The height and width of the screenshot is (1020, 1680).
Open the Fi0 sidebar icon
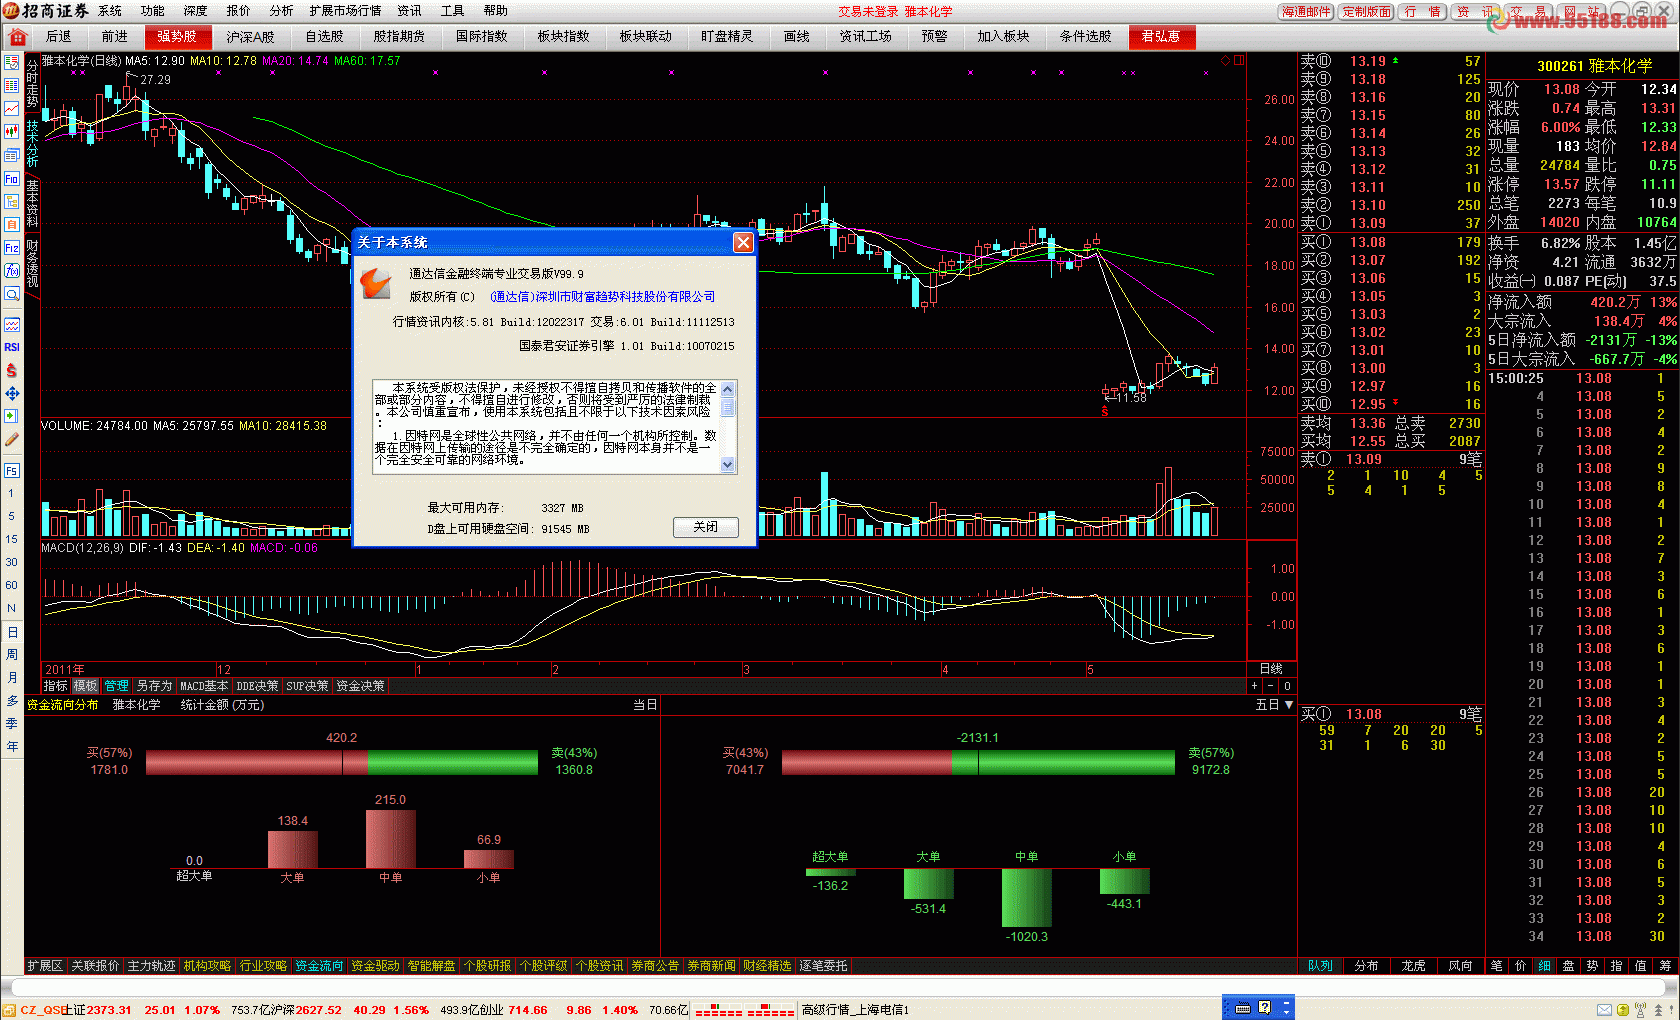(12, 179)
